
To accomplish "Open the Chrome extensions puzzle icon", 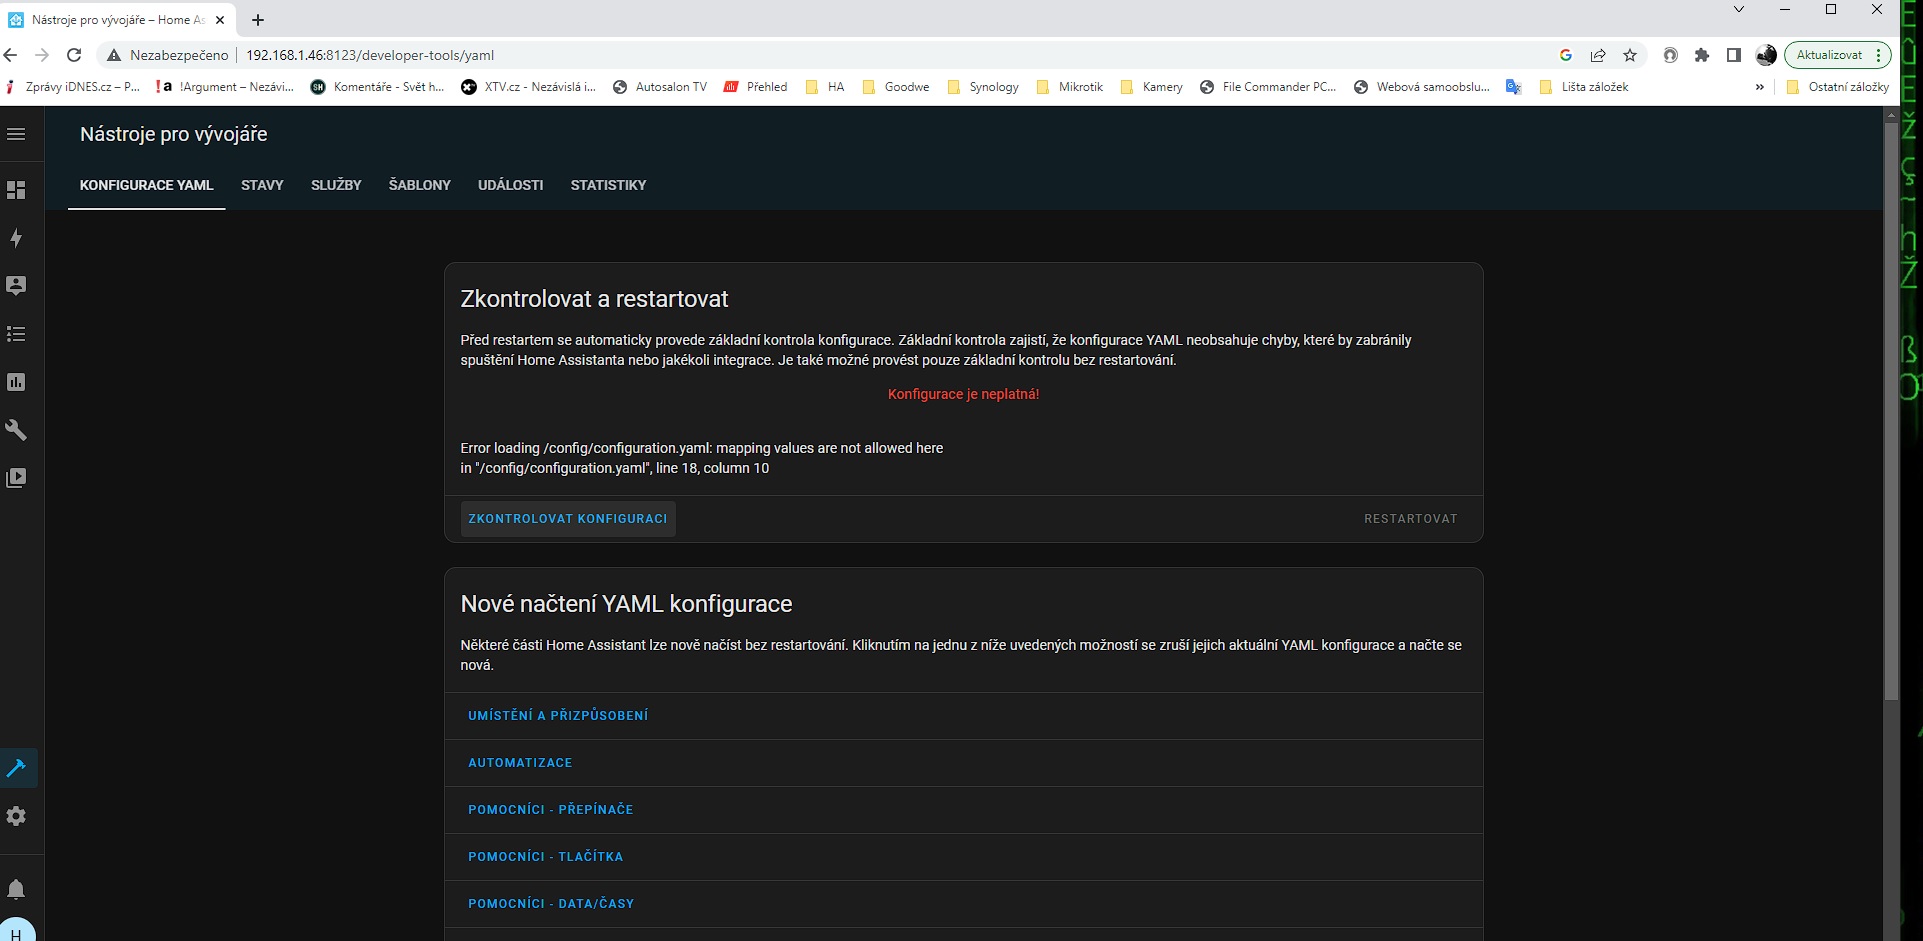I will pos(1702,55).
